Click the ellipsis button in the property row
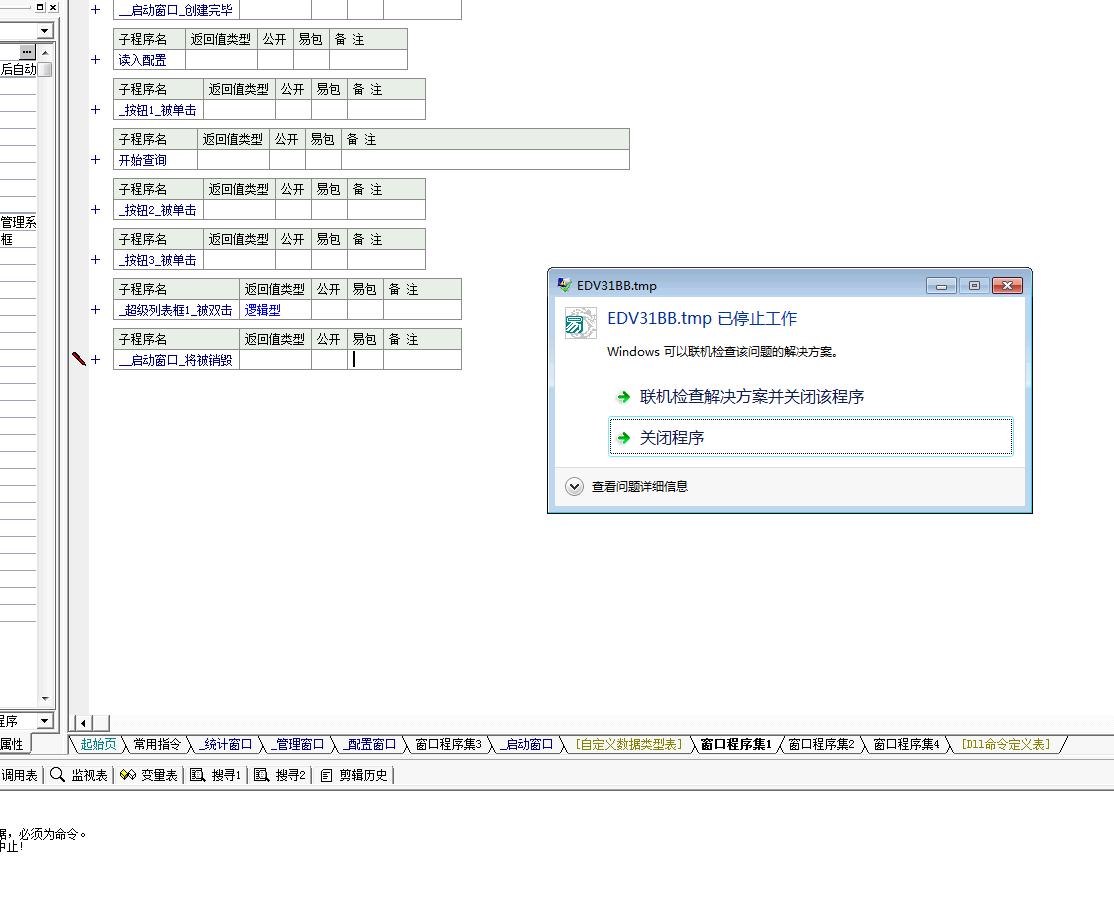The width and height of the screenshot is (1114, 915). [27, 51]
